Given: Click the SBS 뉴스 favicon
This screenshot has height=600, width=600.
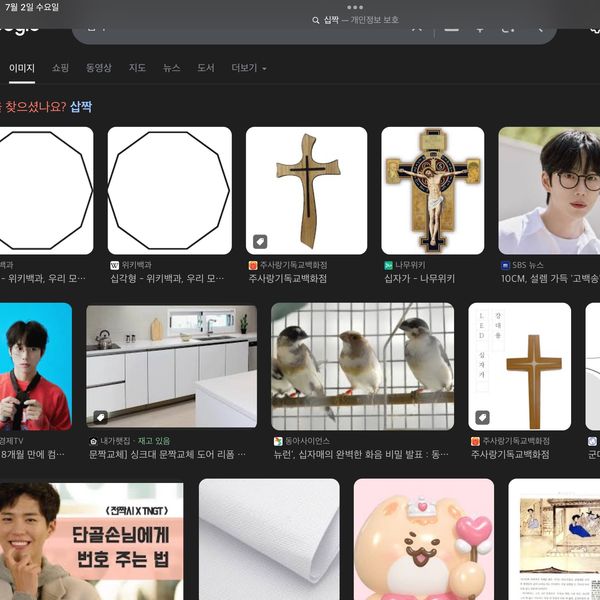Looking at the screenshot, I should pyautogui.click(x=505, y=265).
